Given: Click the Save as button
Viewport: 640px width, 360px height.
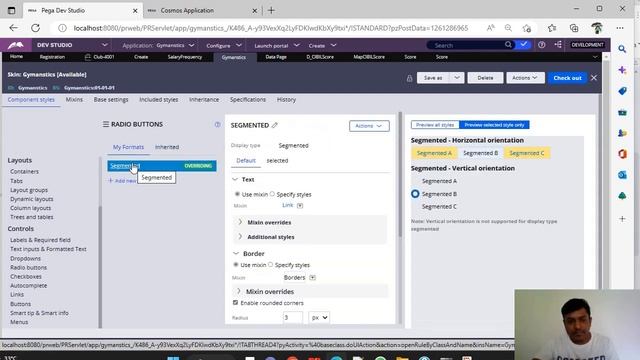Looking at the screenshot, I should pyautogui.click(x=433, y=78).
